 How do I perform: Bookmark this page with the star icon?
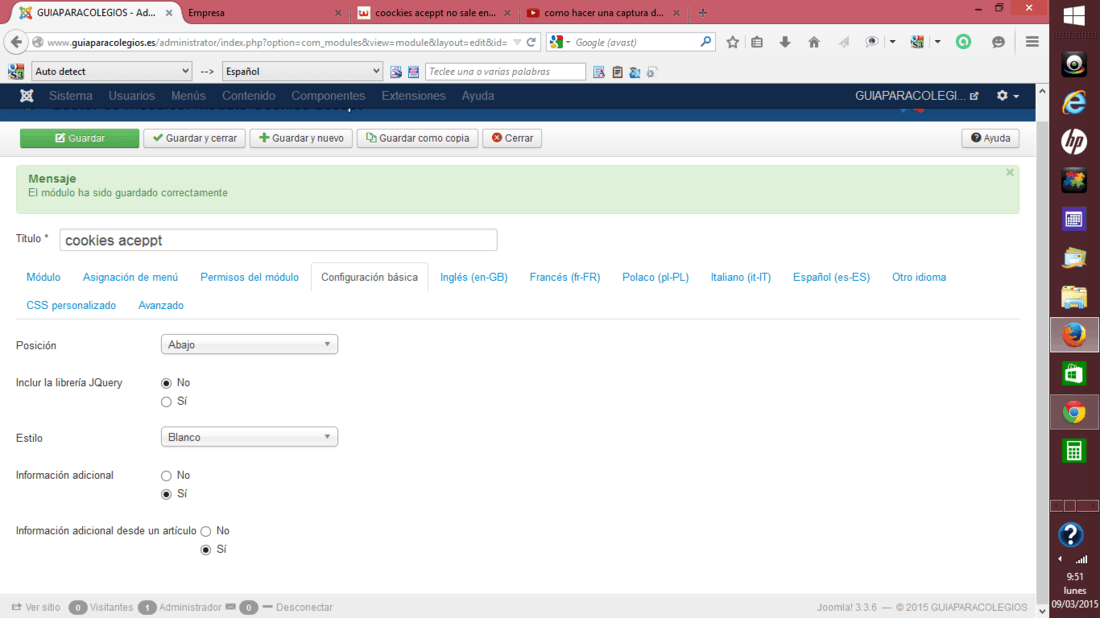coord(732,42)
